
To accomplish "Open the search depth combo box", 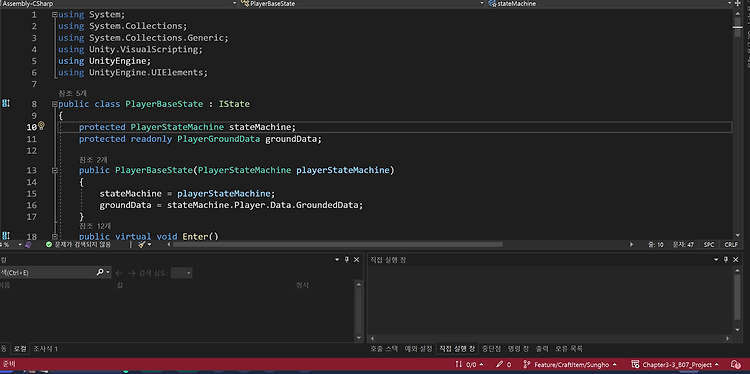I will 181,273.
